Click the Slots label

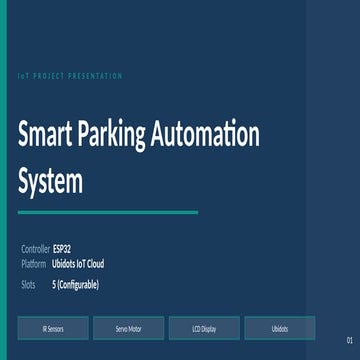pyautogui.click(x=28, y=285)
